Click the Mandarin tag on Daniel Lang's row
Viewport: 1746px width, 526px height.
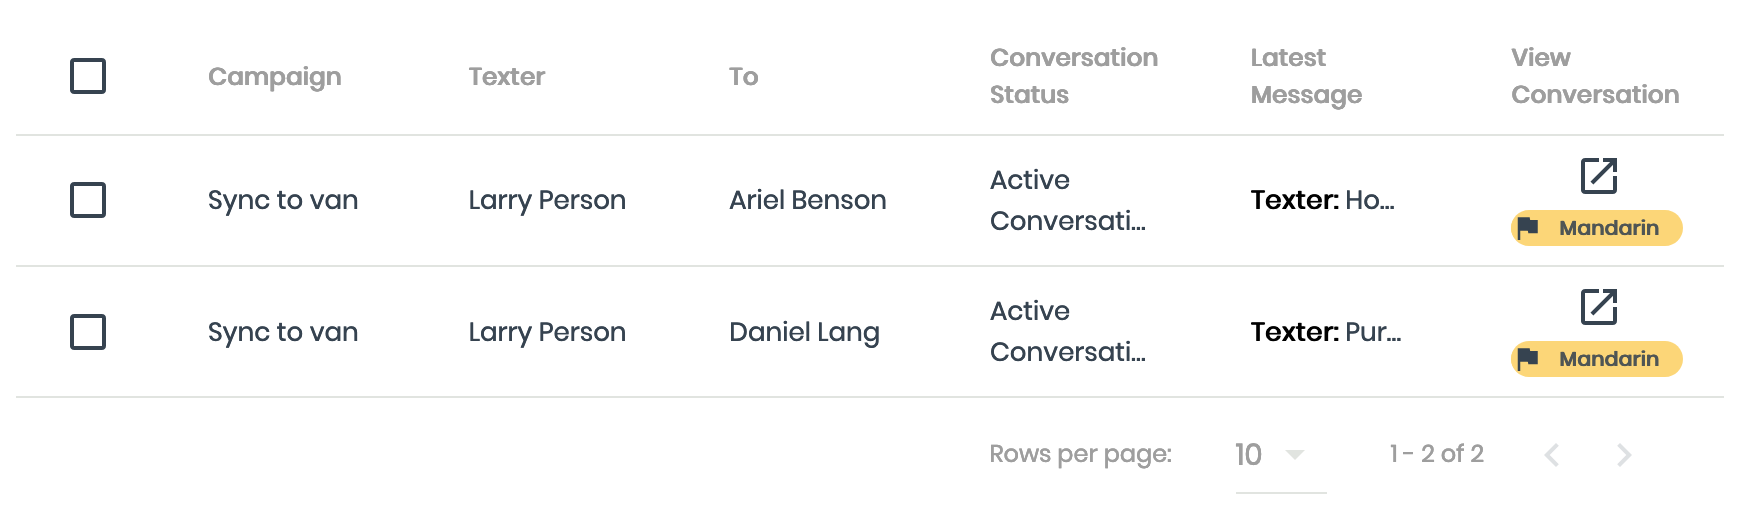pos(1608,359)
